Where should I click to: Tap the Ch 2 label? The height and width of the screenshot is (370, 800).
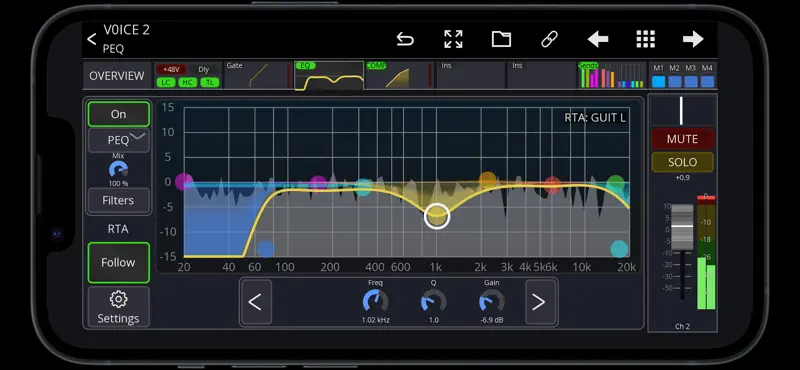682,327
